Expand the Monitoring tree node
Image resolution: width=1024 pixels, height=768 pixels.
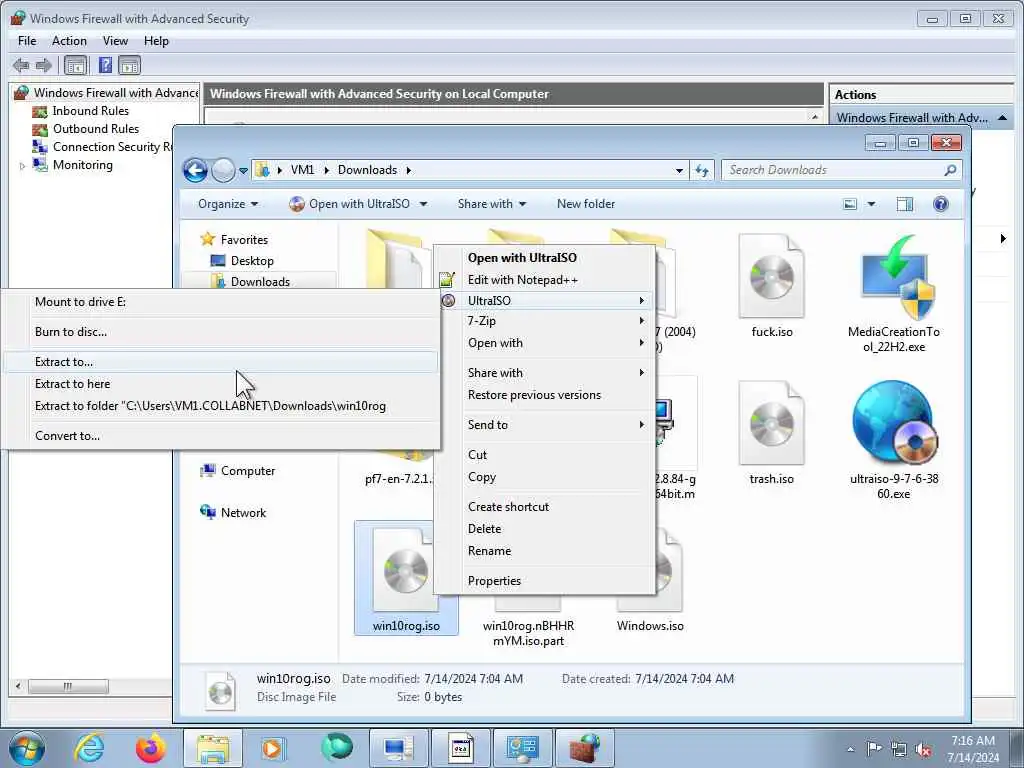[22, 166]
